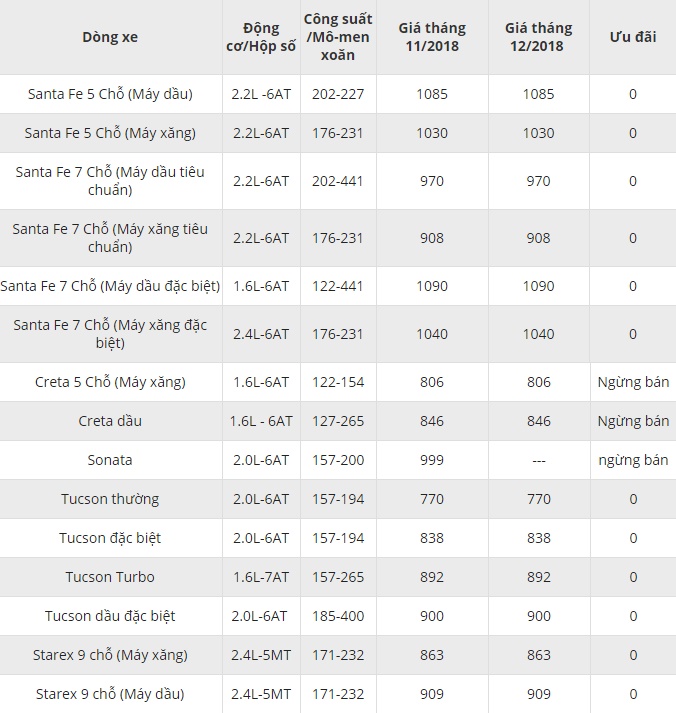Select the "Starex 9 chỗ (Máy dầu)" cell
Image resolution: width=676 pixels, height=713 pixels.
coord(110,694)
